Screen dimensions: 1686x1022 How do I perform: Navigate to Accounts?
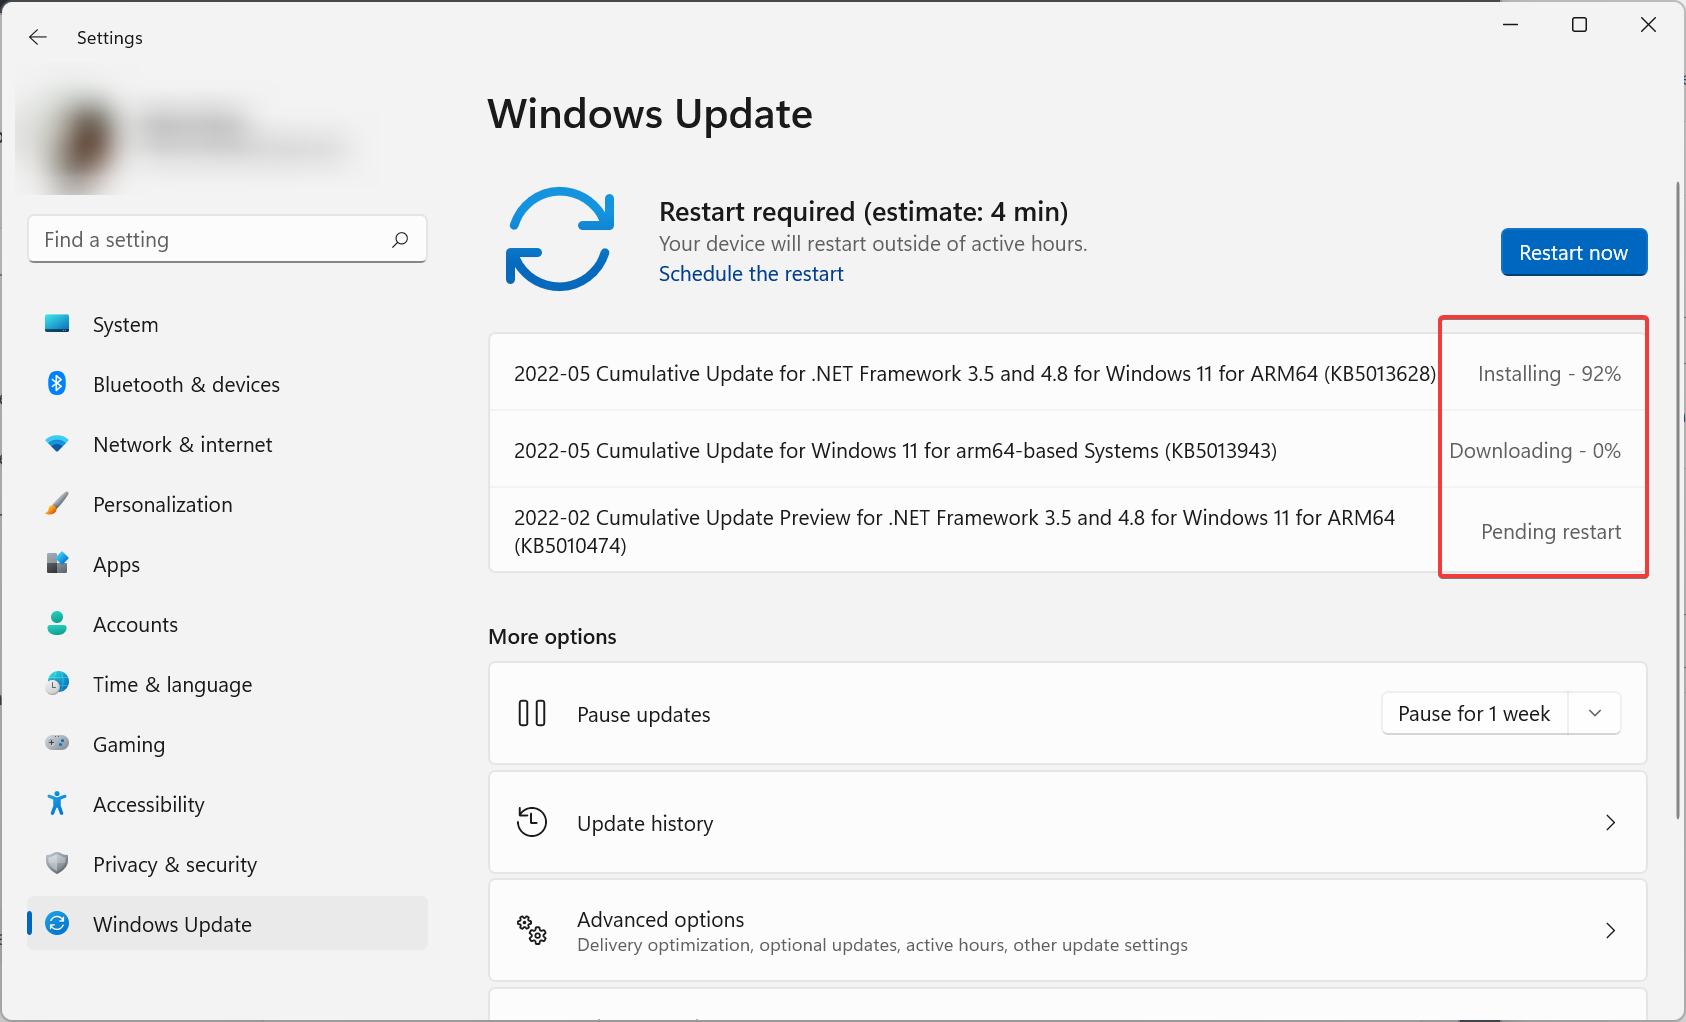pos(227,624)
